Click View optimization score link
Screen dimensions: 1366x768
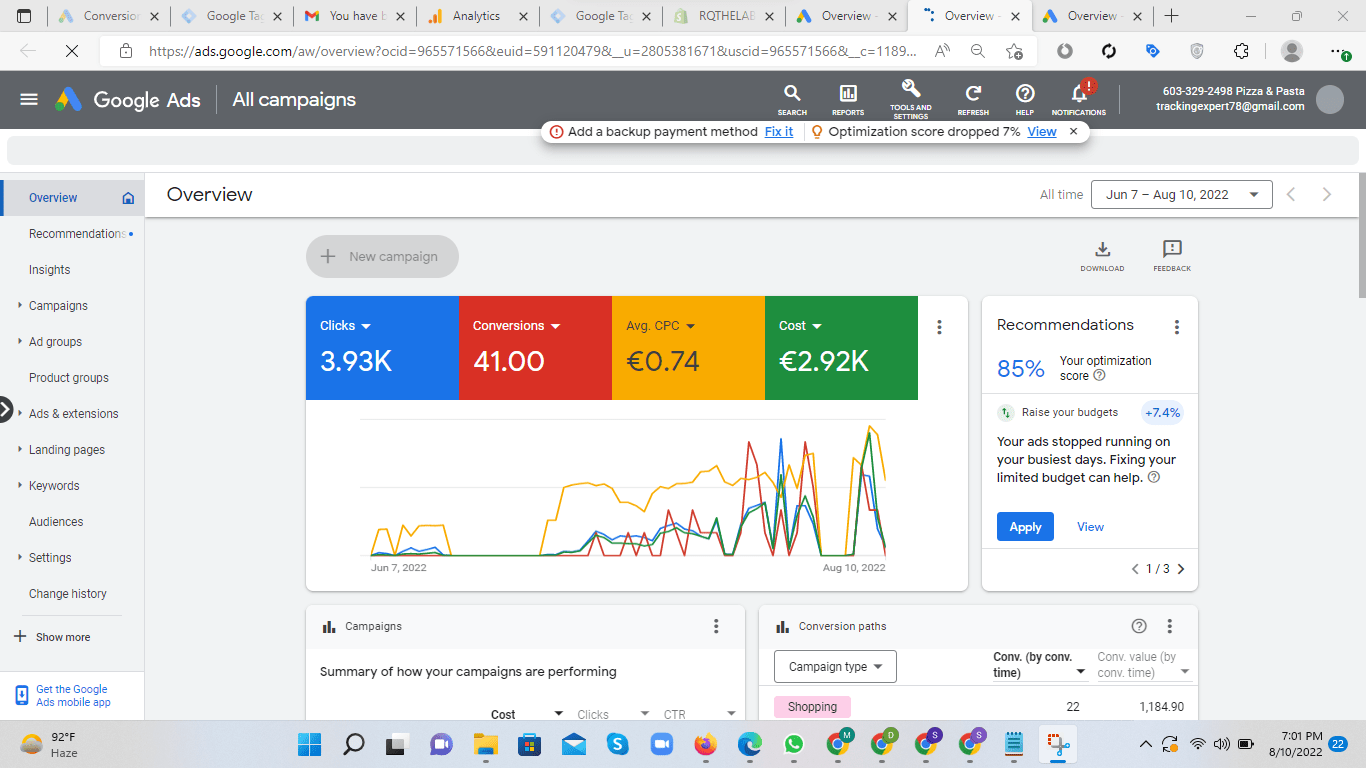click(x=1042, y=132)
